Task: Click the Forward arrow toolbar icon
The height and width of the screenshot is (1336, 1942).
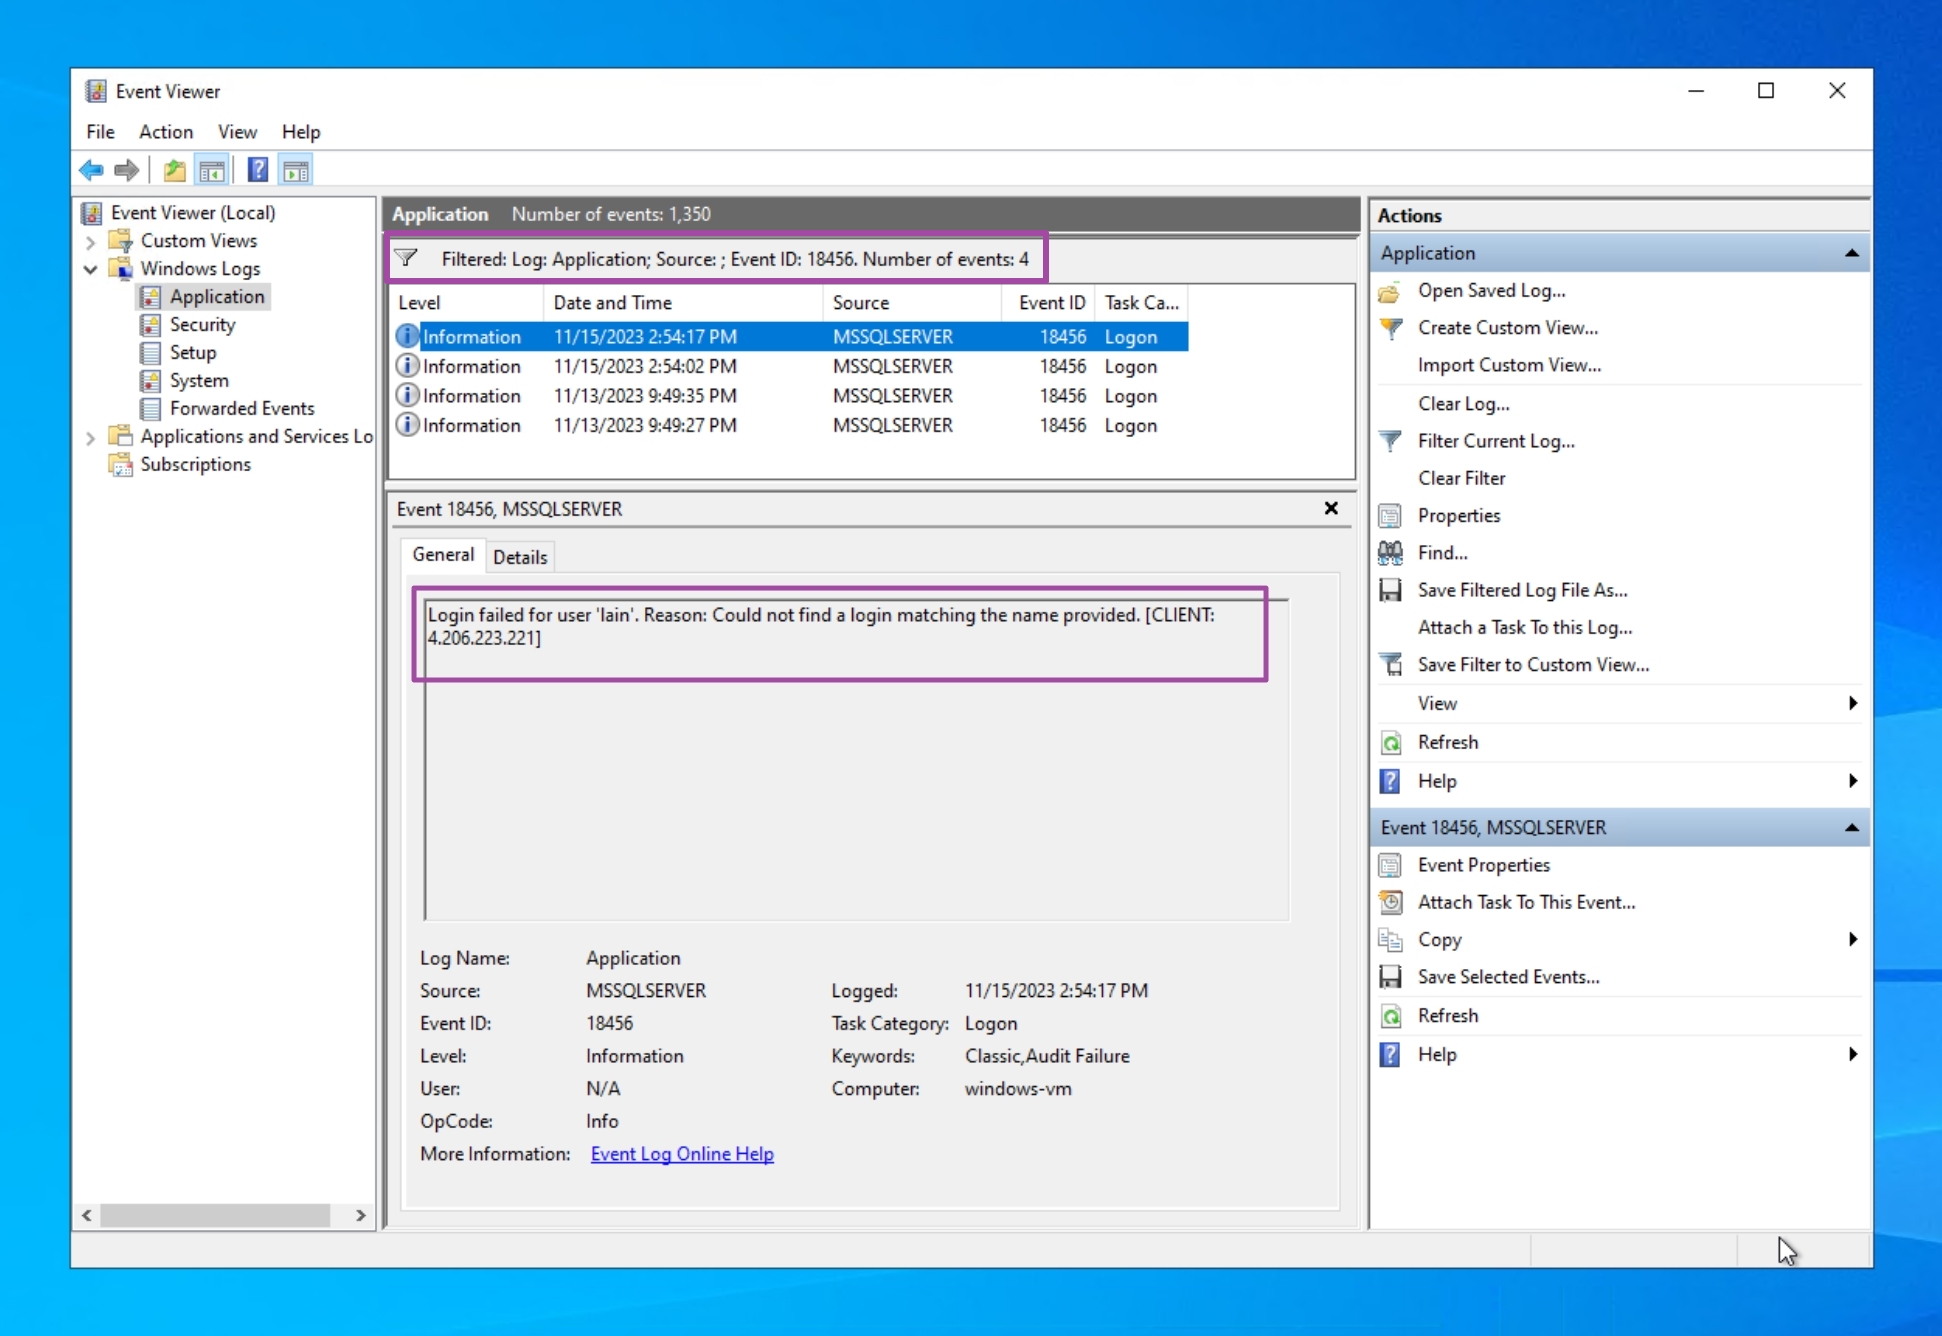Action: coord(126,170)
